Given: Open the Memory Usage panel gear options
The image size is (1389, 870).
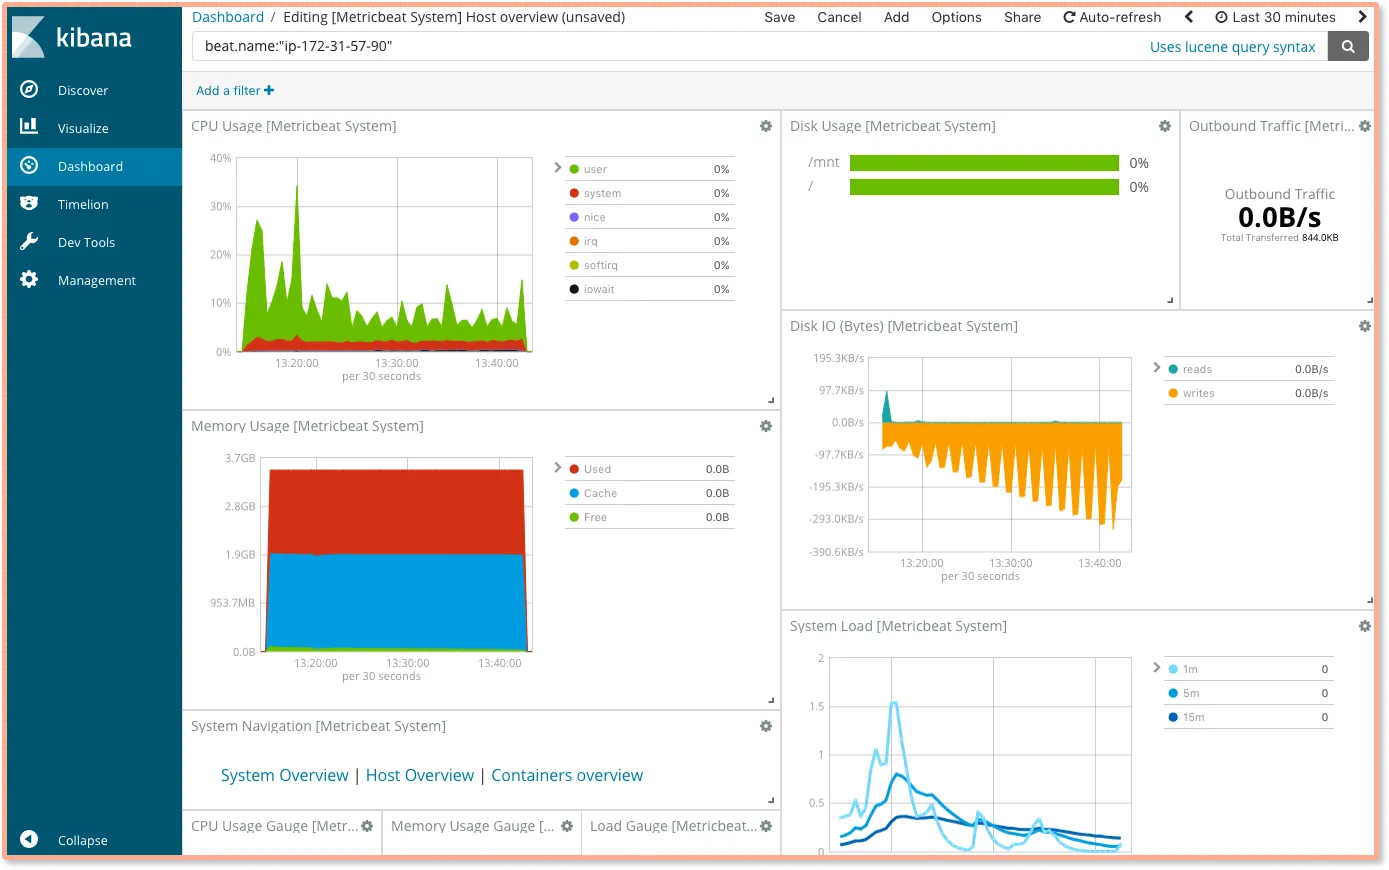Looking at the screenshot, I should [766, 426].
